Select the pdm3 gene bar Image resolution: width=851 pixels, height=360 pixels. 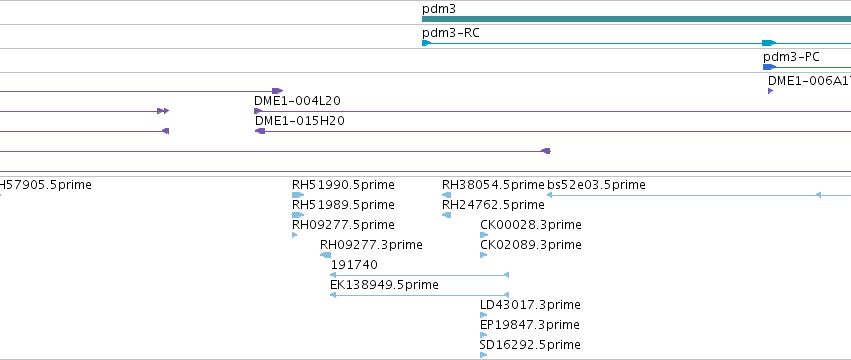(x=636, y=19)
